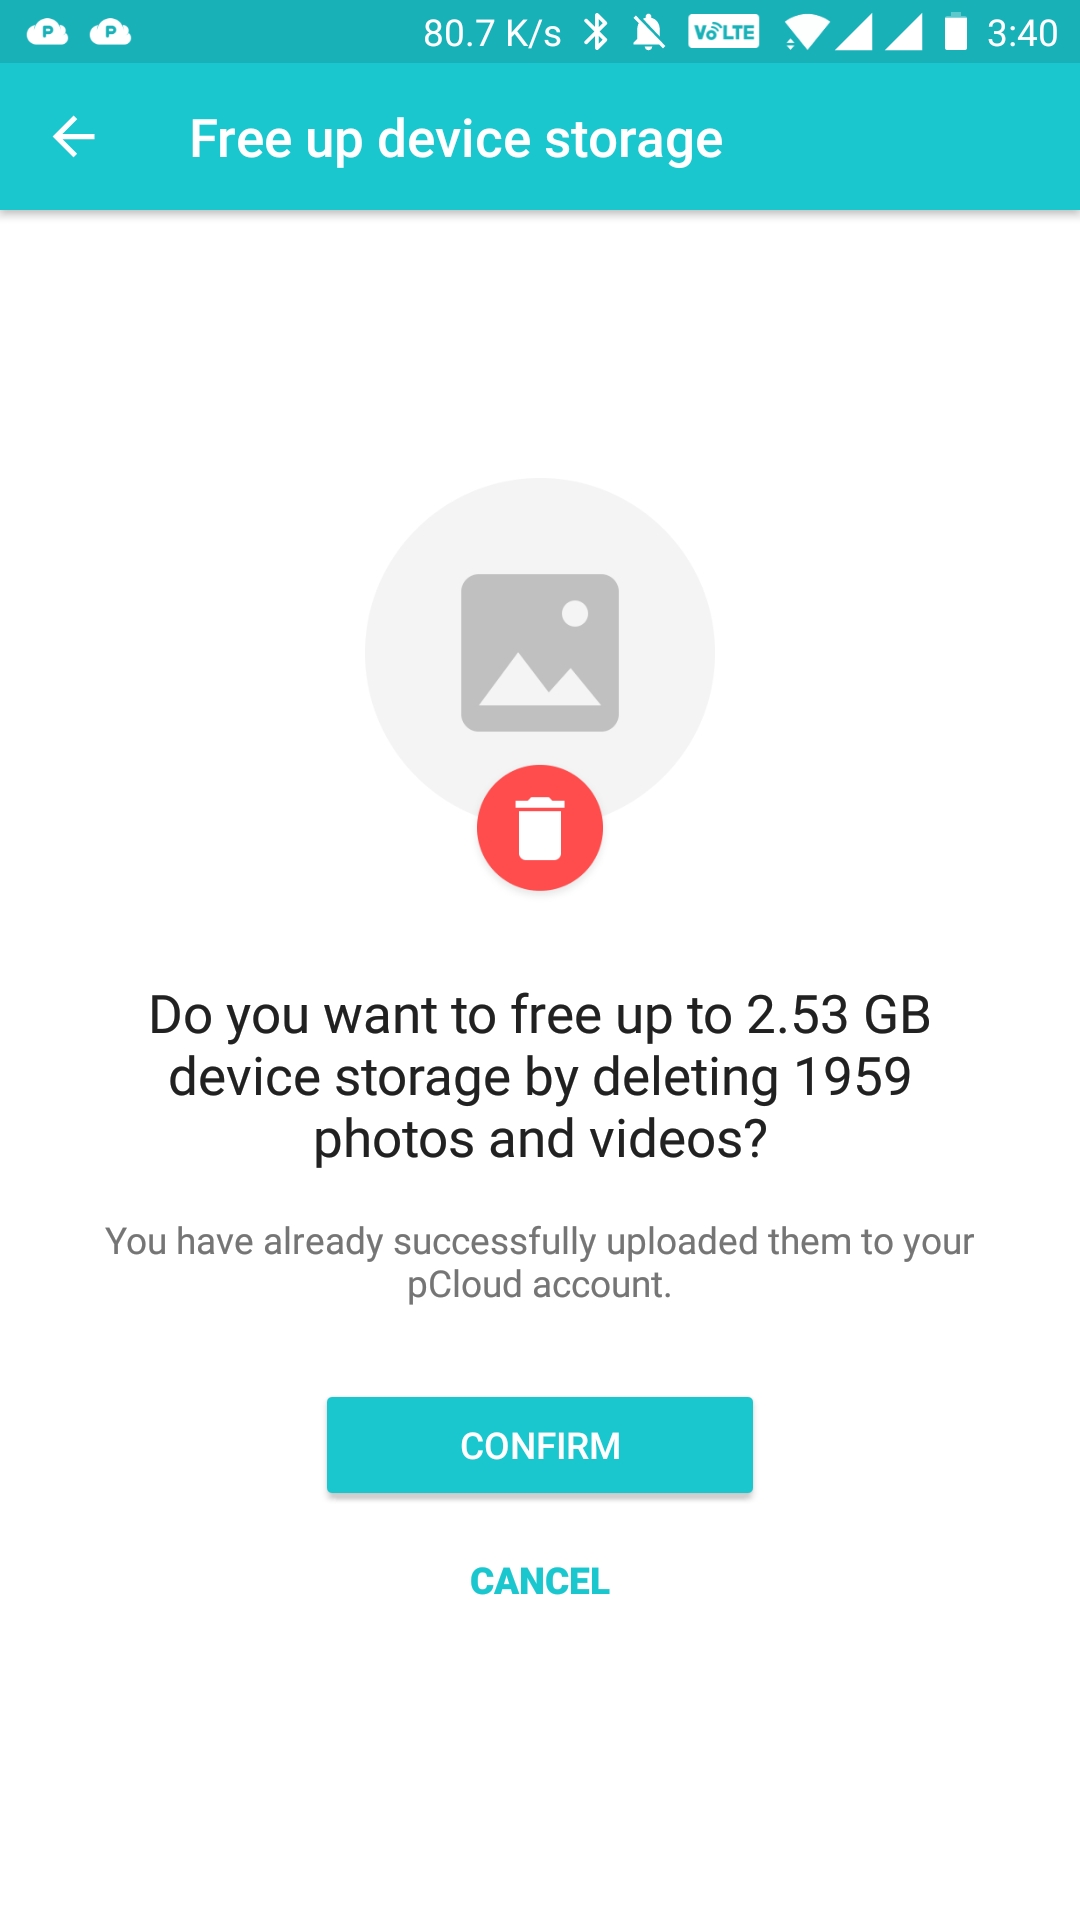Tap the second pCloud notification icon
Screen dimensions: 1080x1920
pos(110,33)
